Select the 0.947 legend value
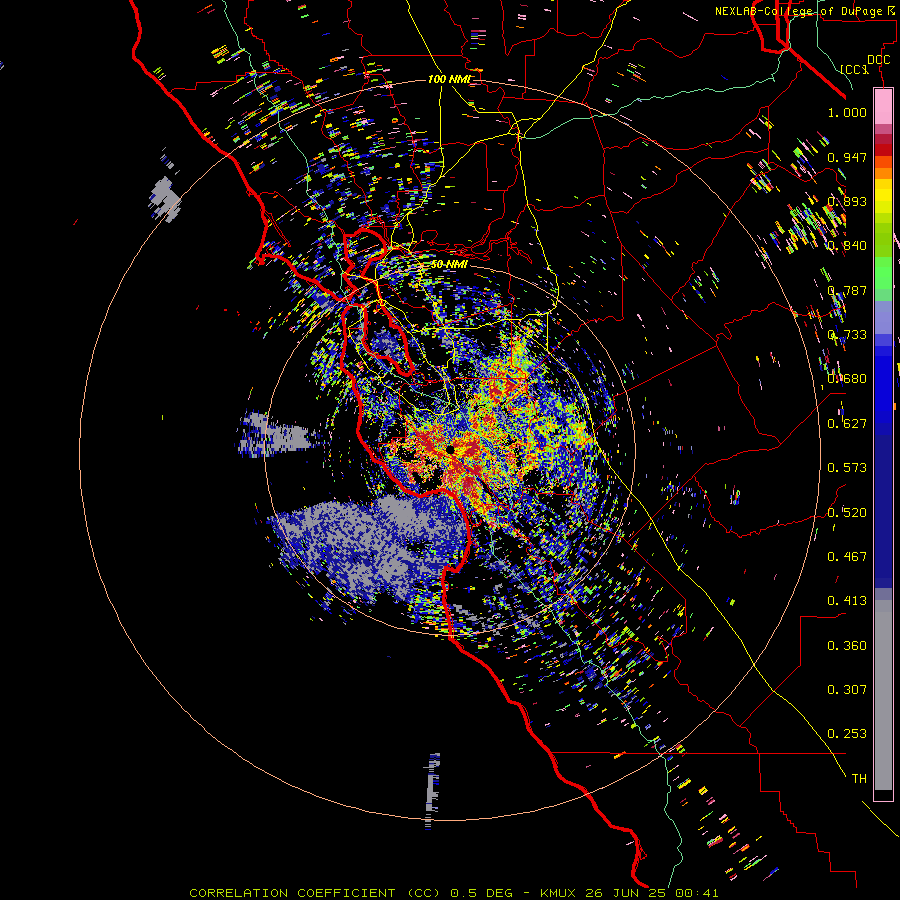The height and width of the screenshot is (900, 900). coord(847,157)
